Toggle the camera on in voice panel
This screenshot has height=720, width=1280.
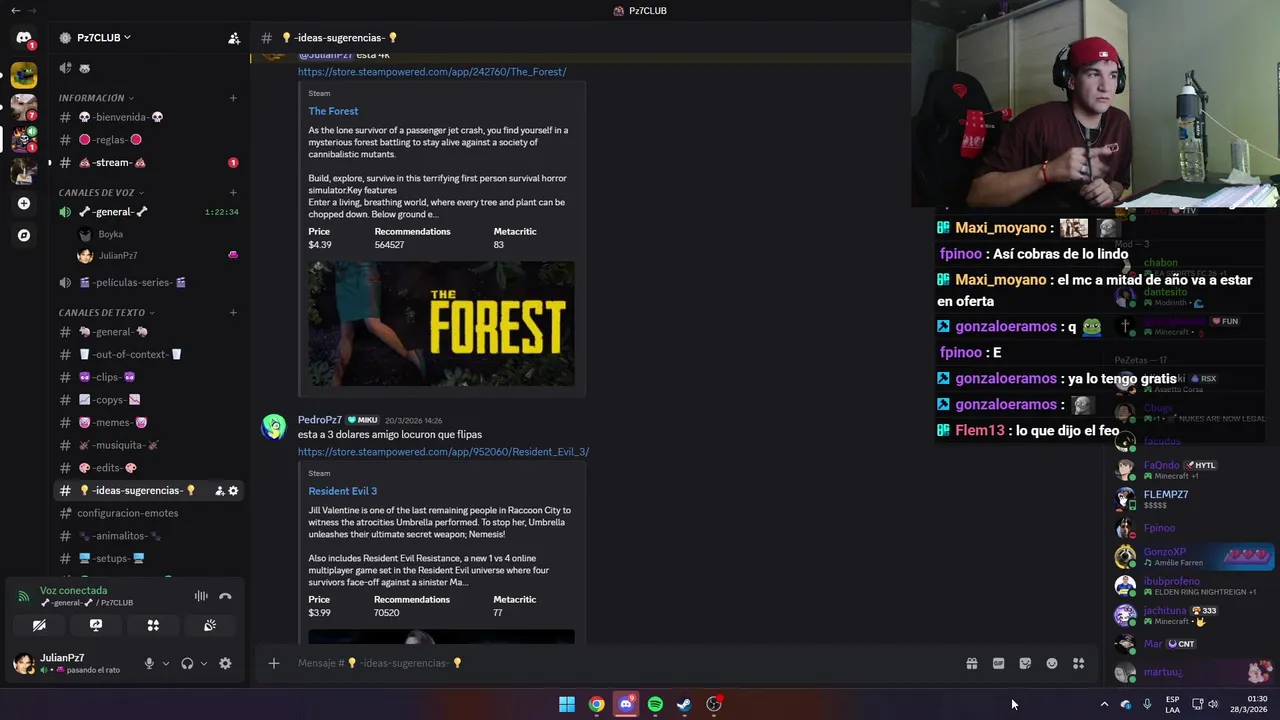tap(39, 625)
